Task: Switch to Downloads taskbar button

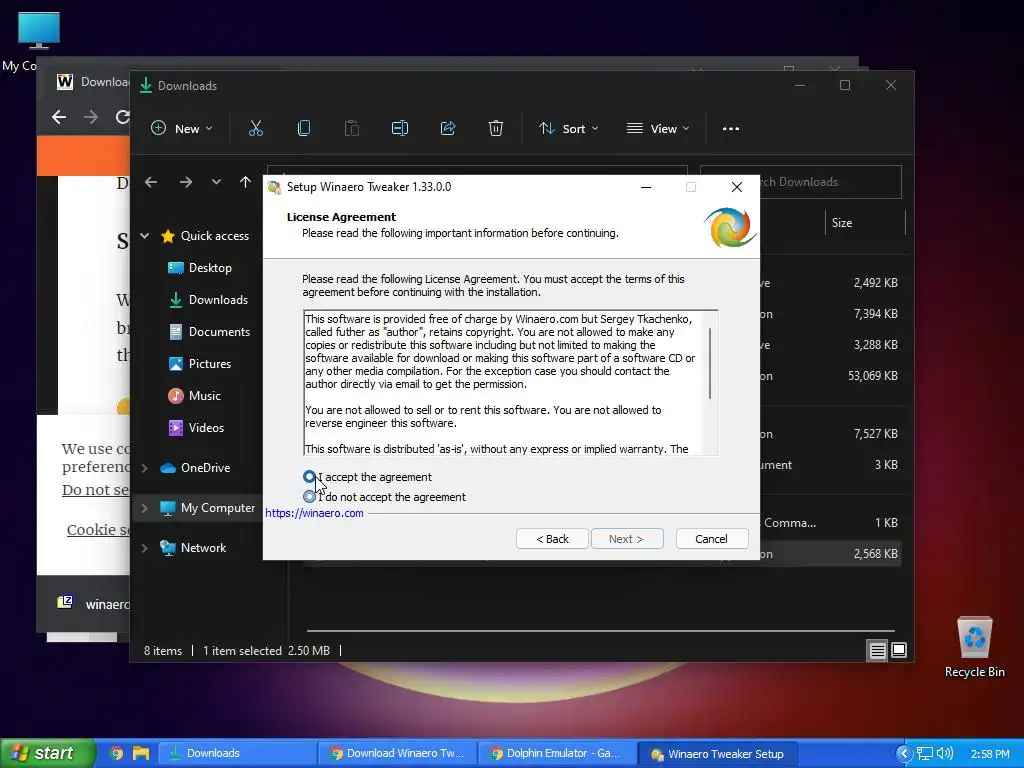Action: [x=237, y=753]
